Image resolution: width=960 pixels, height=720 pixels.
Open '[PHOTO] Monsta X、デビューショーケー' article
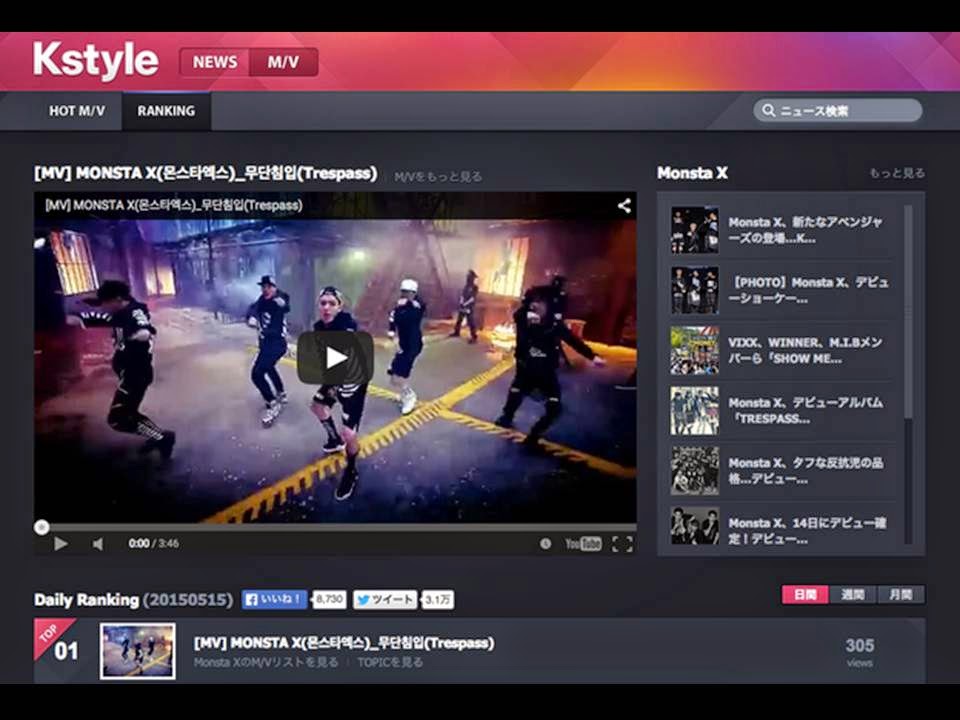808,290
